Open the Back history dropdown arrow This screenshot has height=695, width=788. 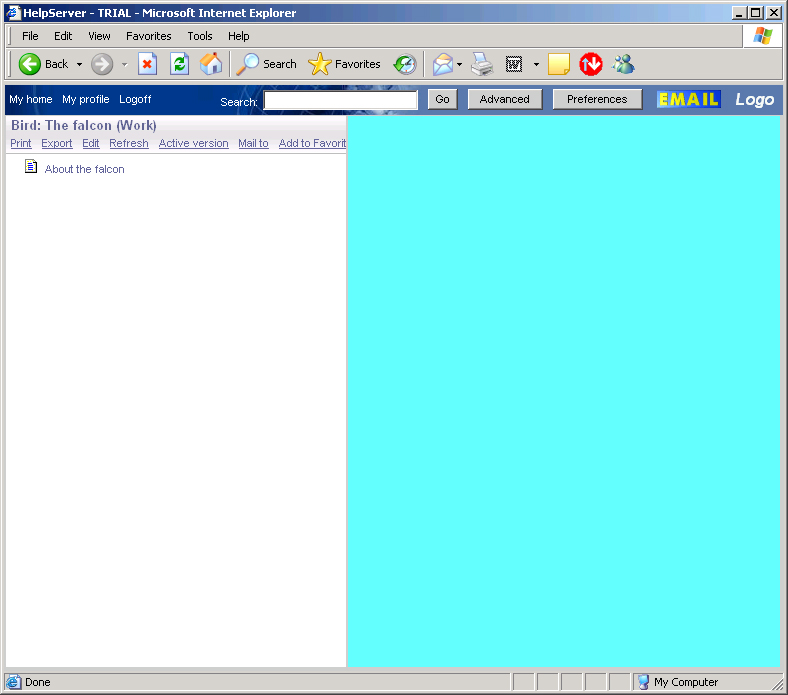click(x=79, y=64)
